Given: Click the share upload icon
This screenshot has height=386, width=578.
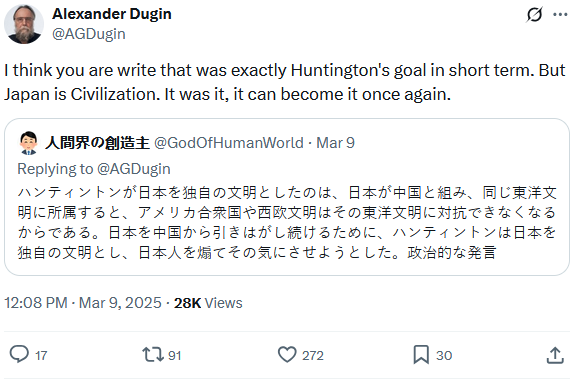Looking at the screenshot, I should [555, 355].
